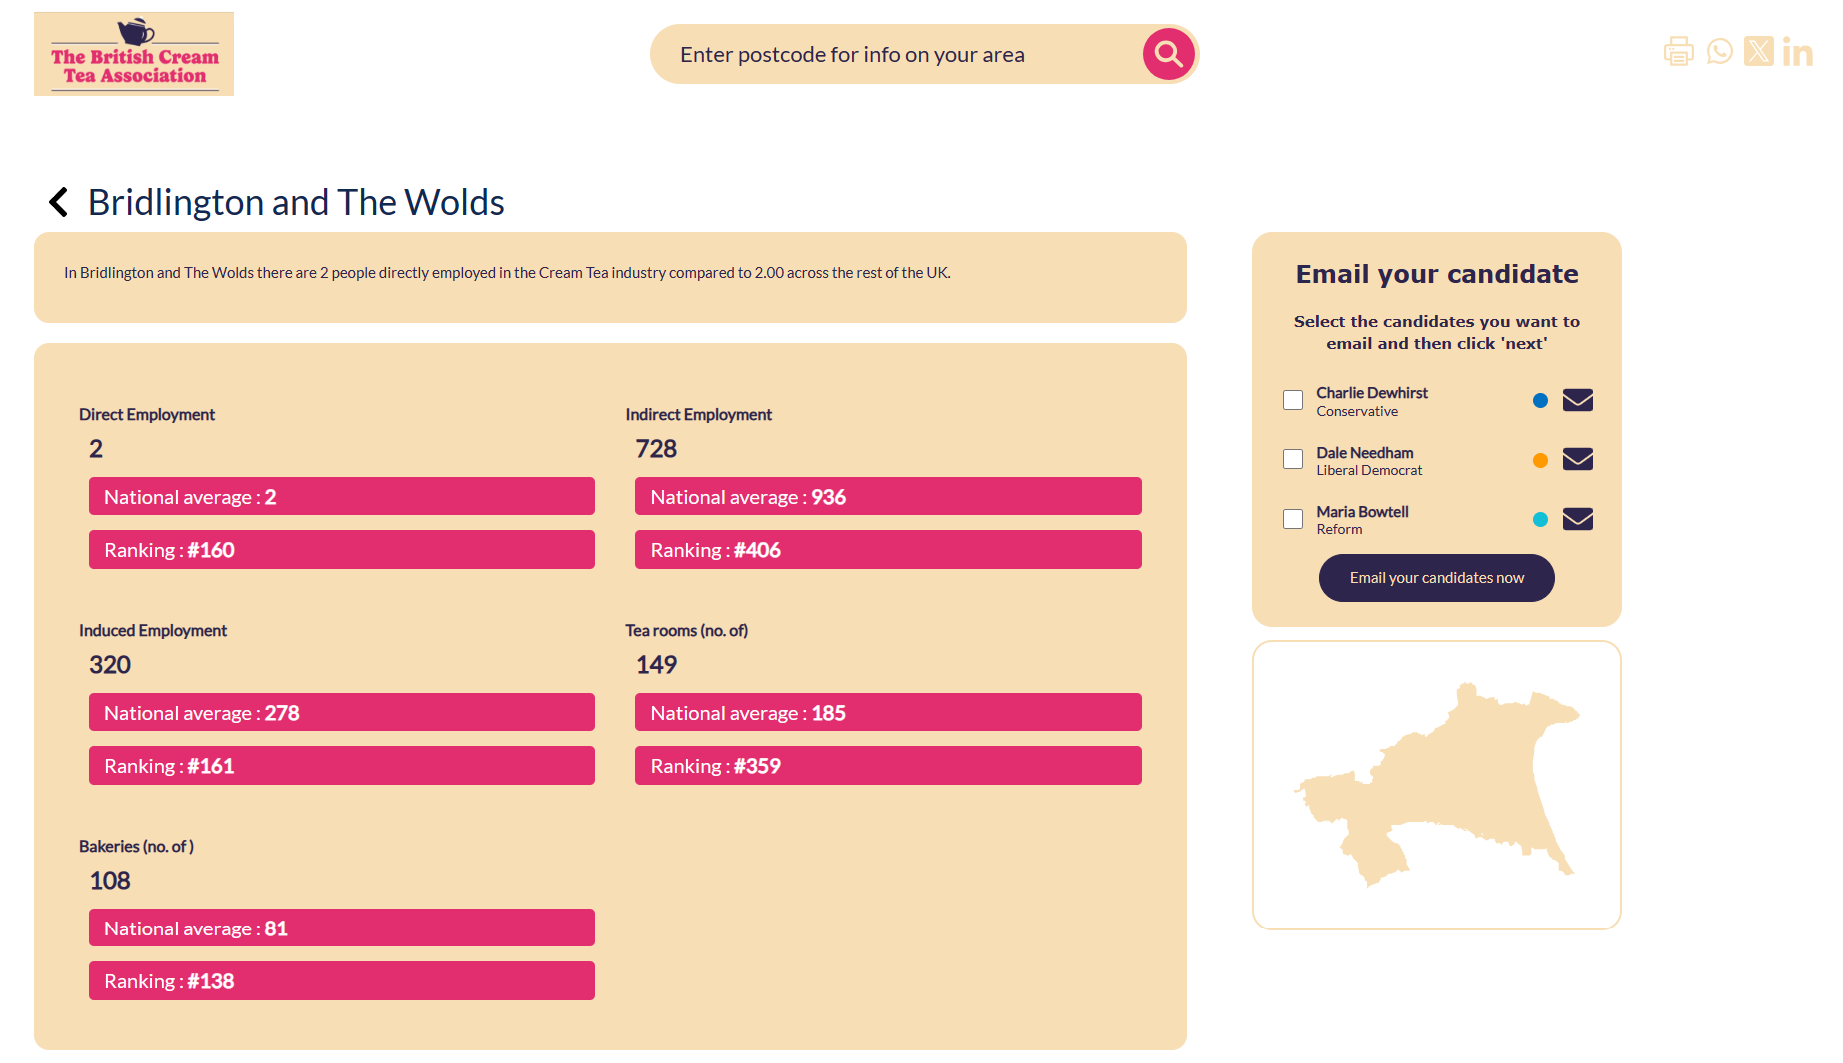Open LinkedIn sharing via the in icon

coord(1797,51)
